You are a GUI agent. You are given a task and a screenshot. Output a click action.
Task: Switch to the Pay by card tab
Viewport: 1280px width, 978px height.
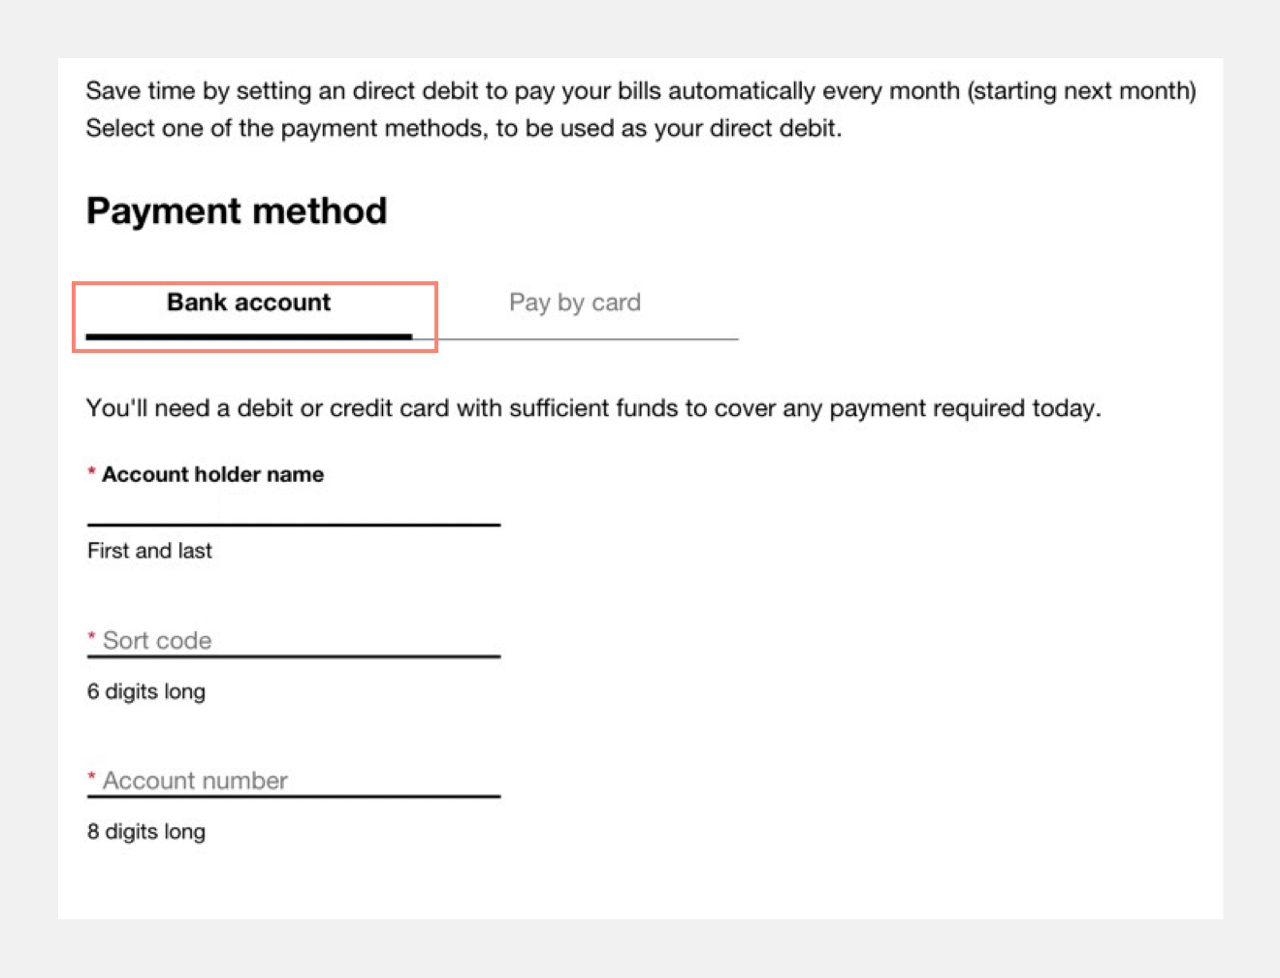tap(575, 303)
